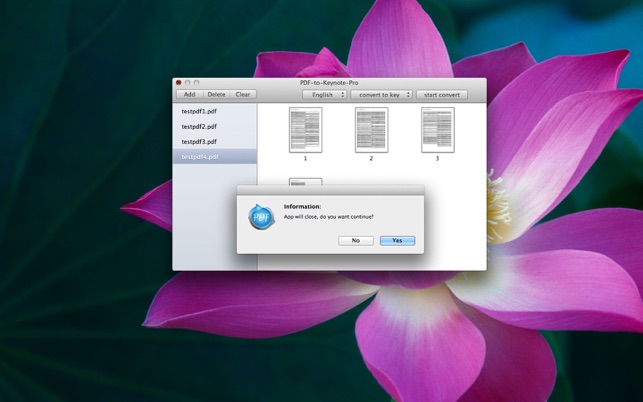Open the convert to key dropdown
Screen dimensions: 643x402
(x=381, y=95)
